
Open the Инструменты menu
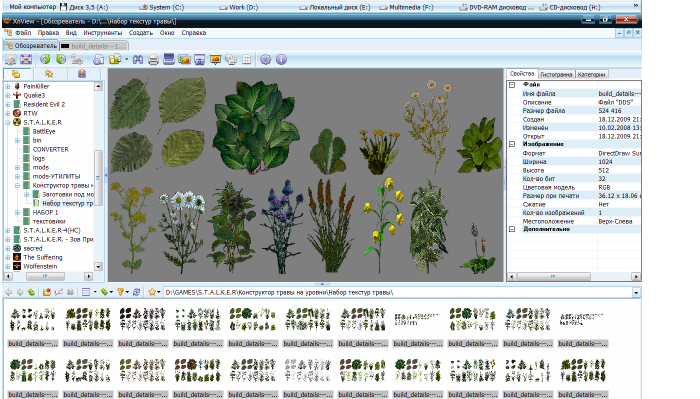pos(103,33)
